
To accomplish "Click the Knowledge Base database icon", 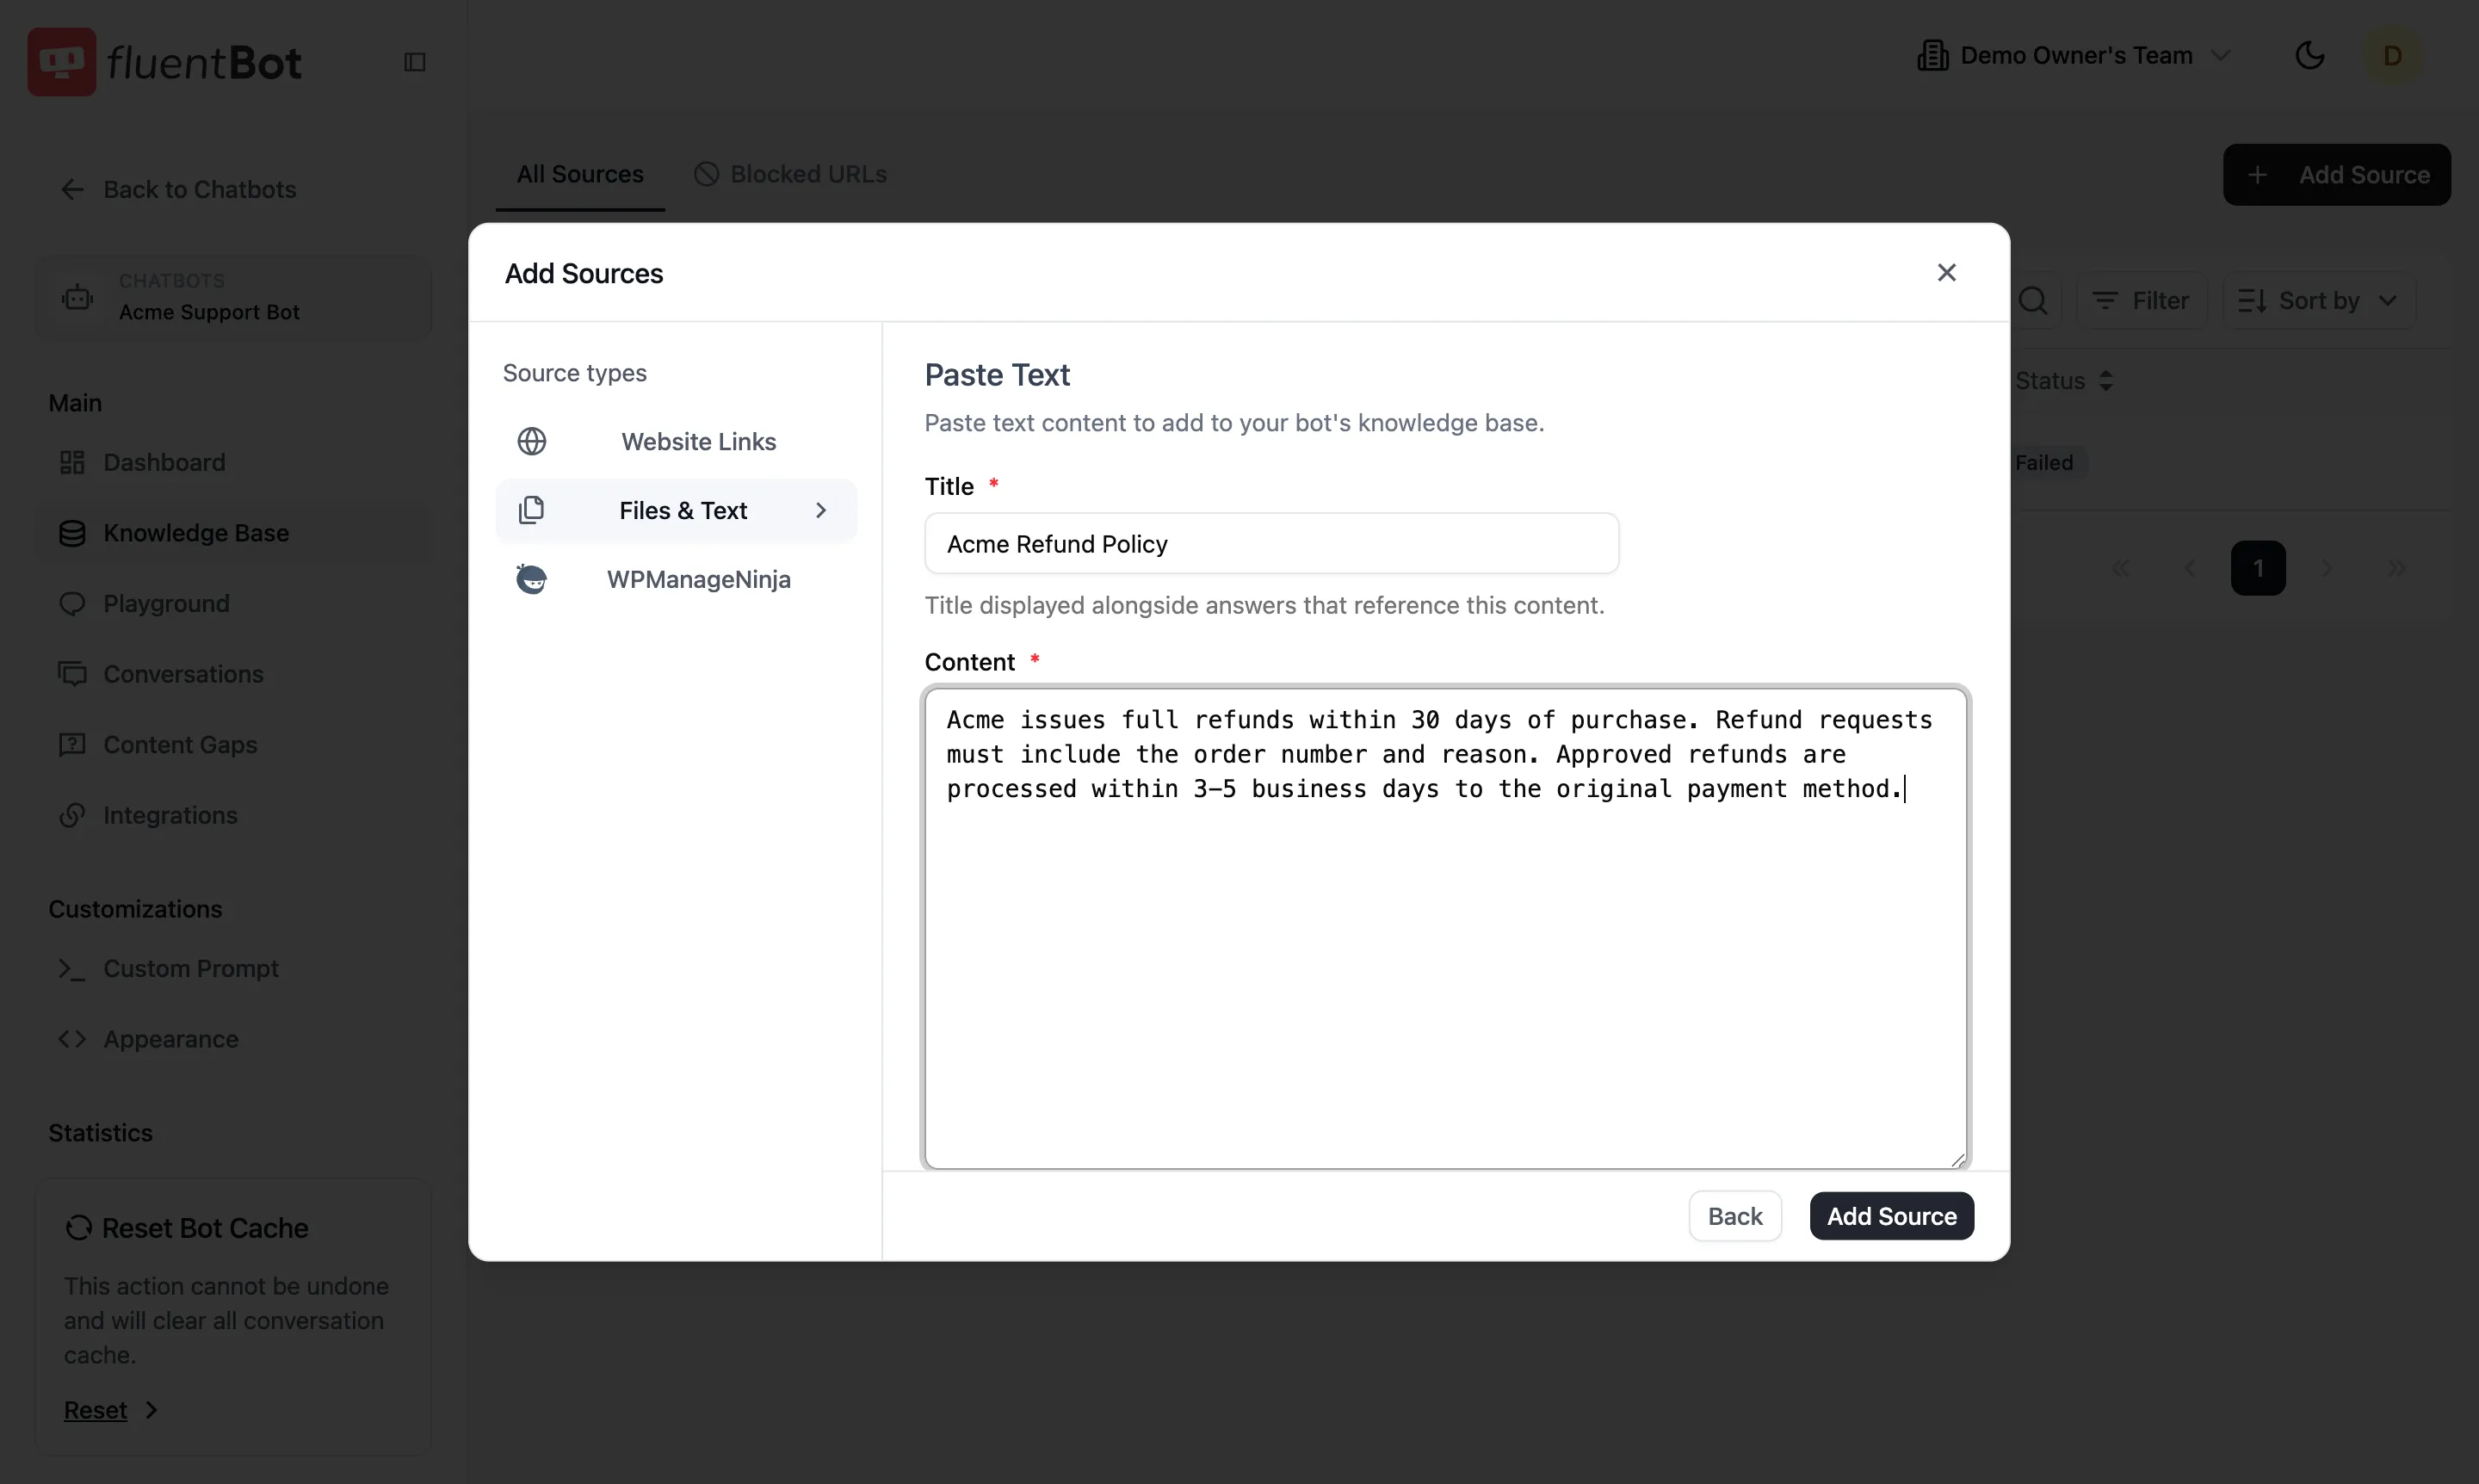I will (72, 533).
